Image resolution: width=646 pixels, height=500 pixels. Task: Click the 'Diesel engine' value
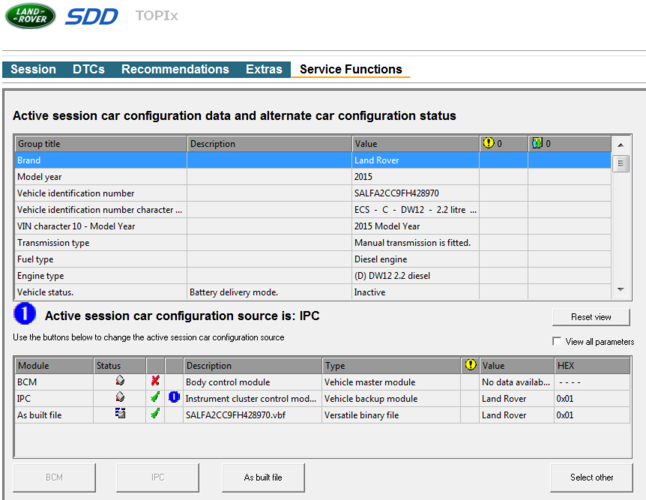pos(381,259)
